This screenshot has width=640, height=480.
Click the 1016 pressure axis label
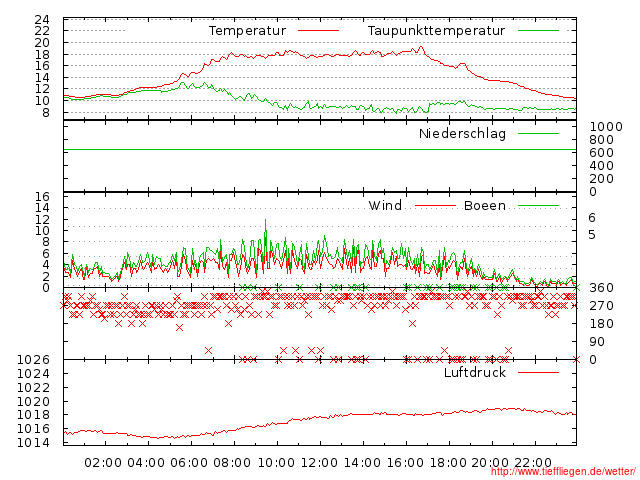(x=33, y=429)
